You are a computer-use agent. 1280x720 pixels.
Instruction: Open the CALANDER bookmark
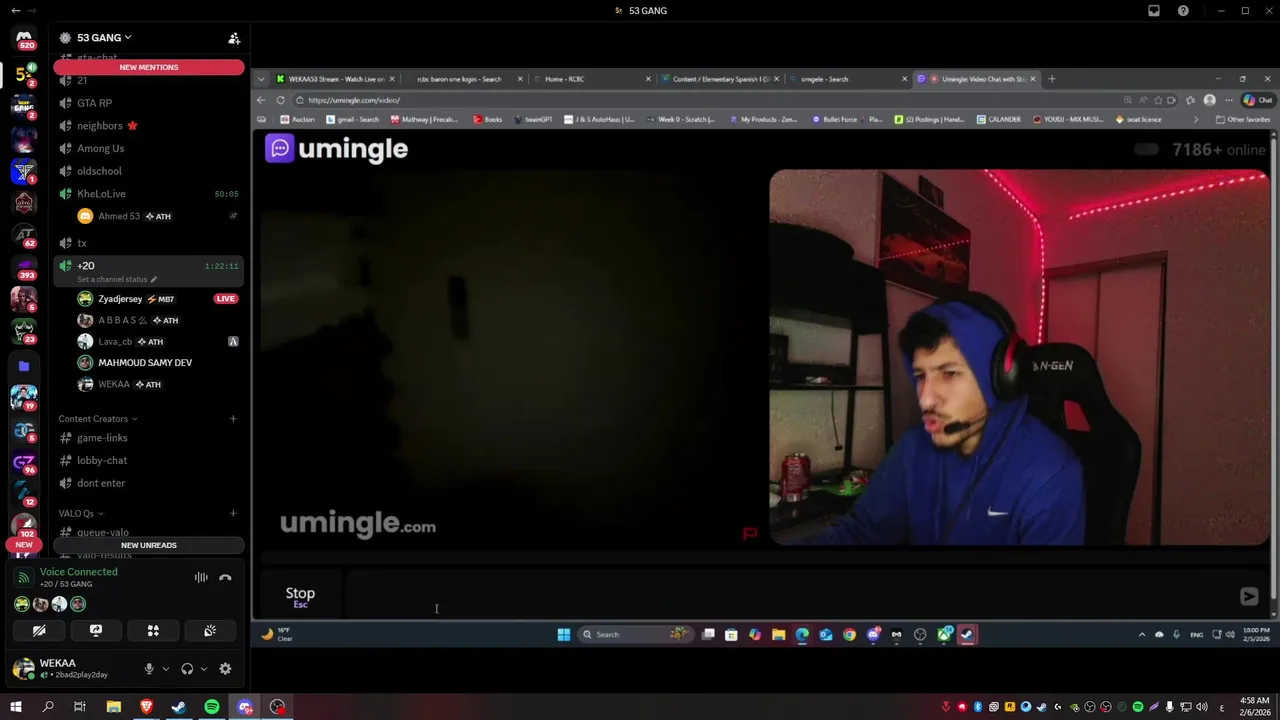999,119
